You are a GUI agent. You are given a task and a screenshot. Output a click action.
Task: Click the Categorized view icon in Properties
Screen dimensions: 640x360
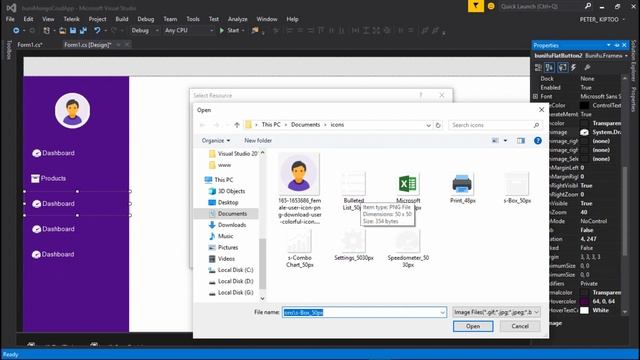pos(538,67)
